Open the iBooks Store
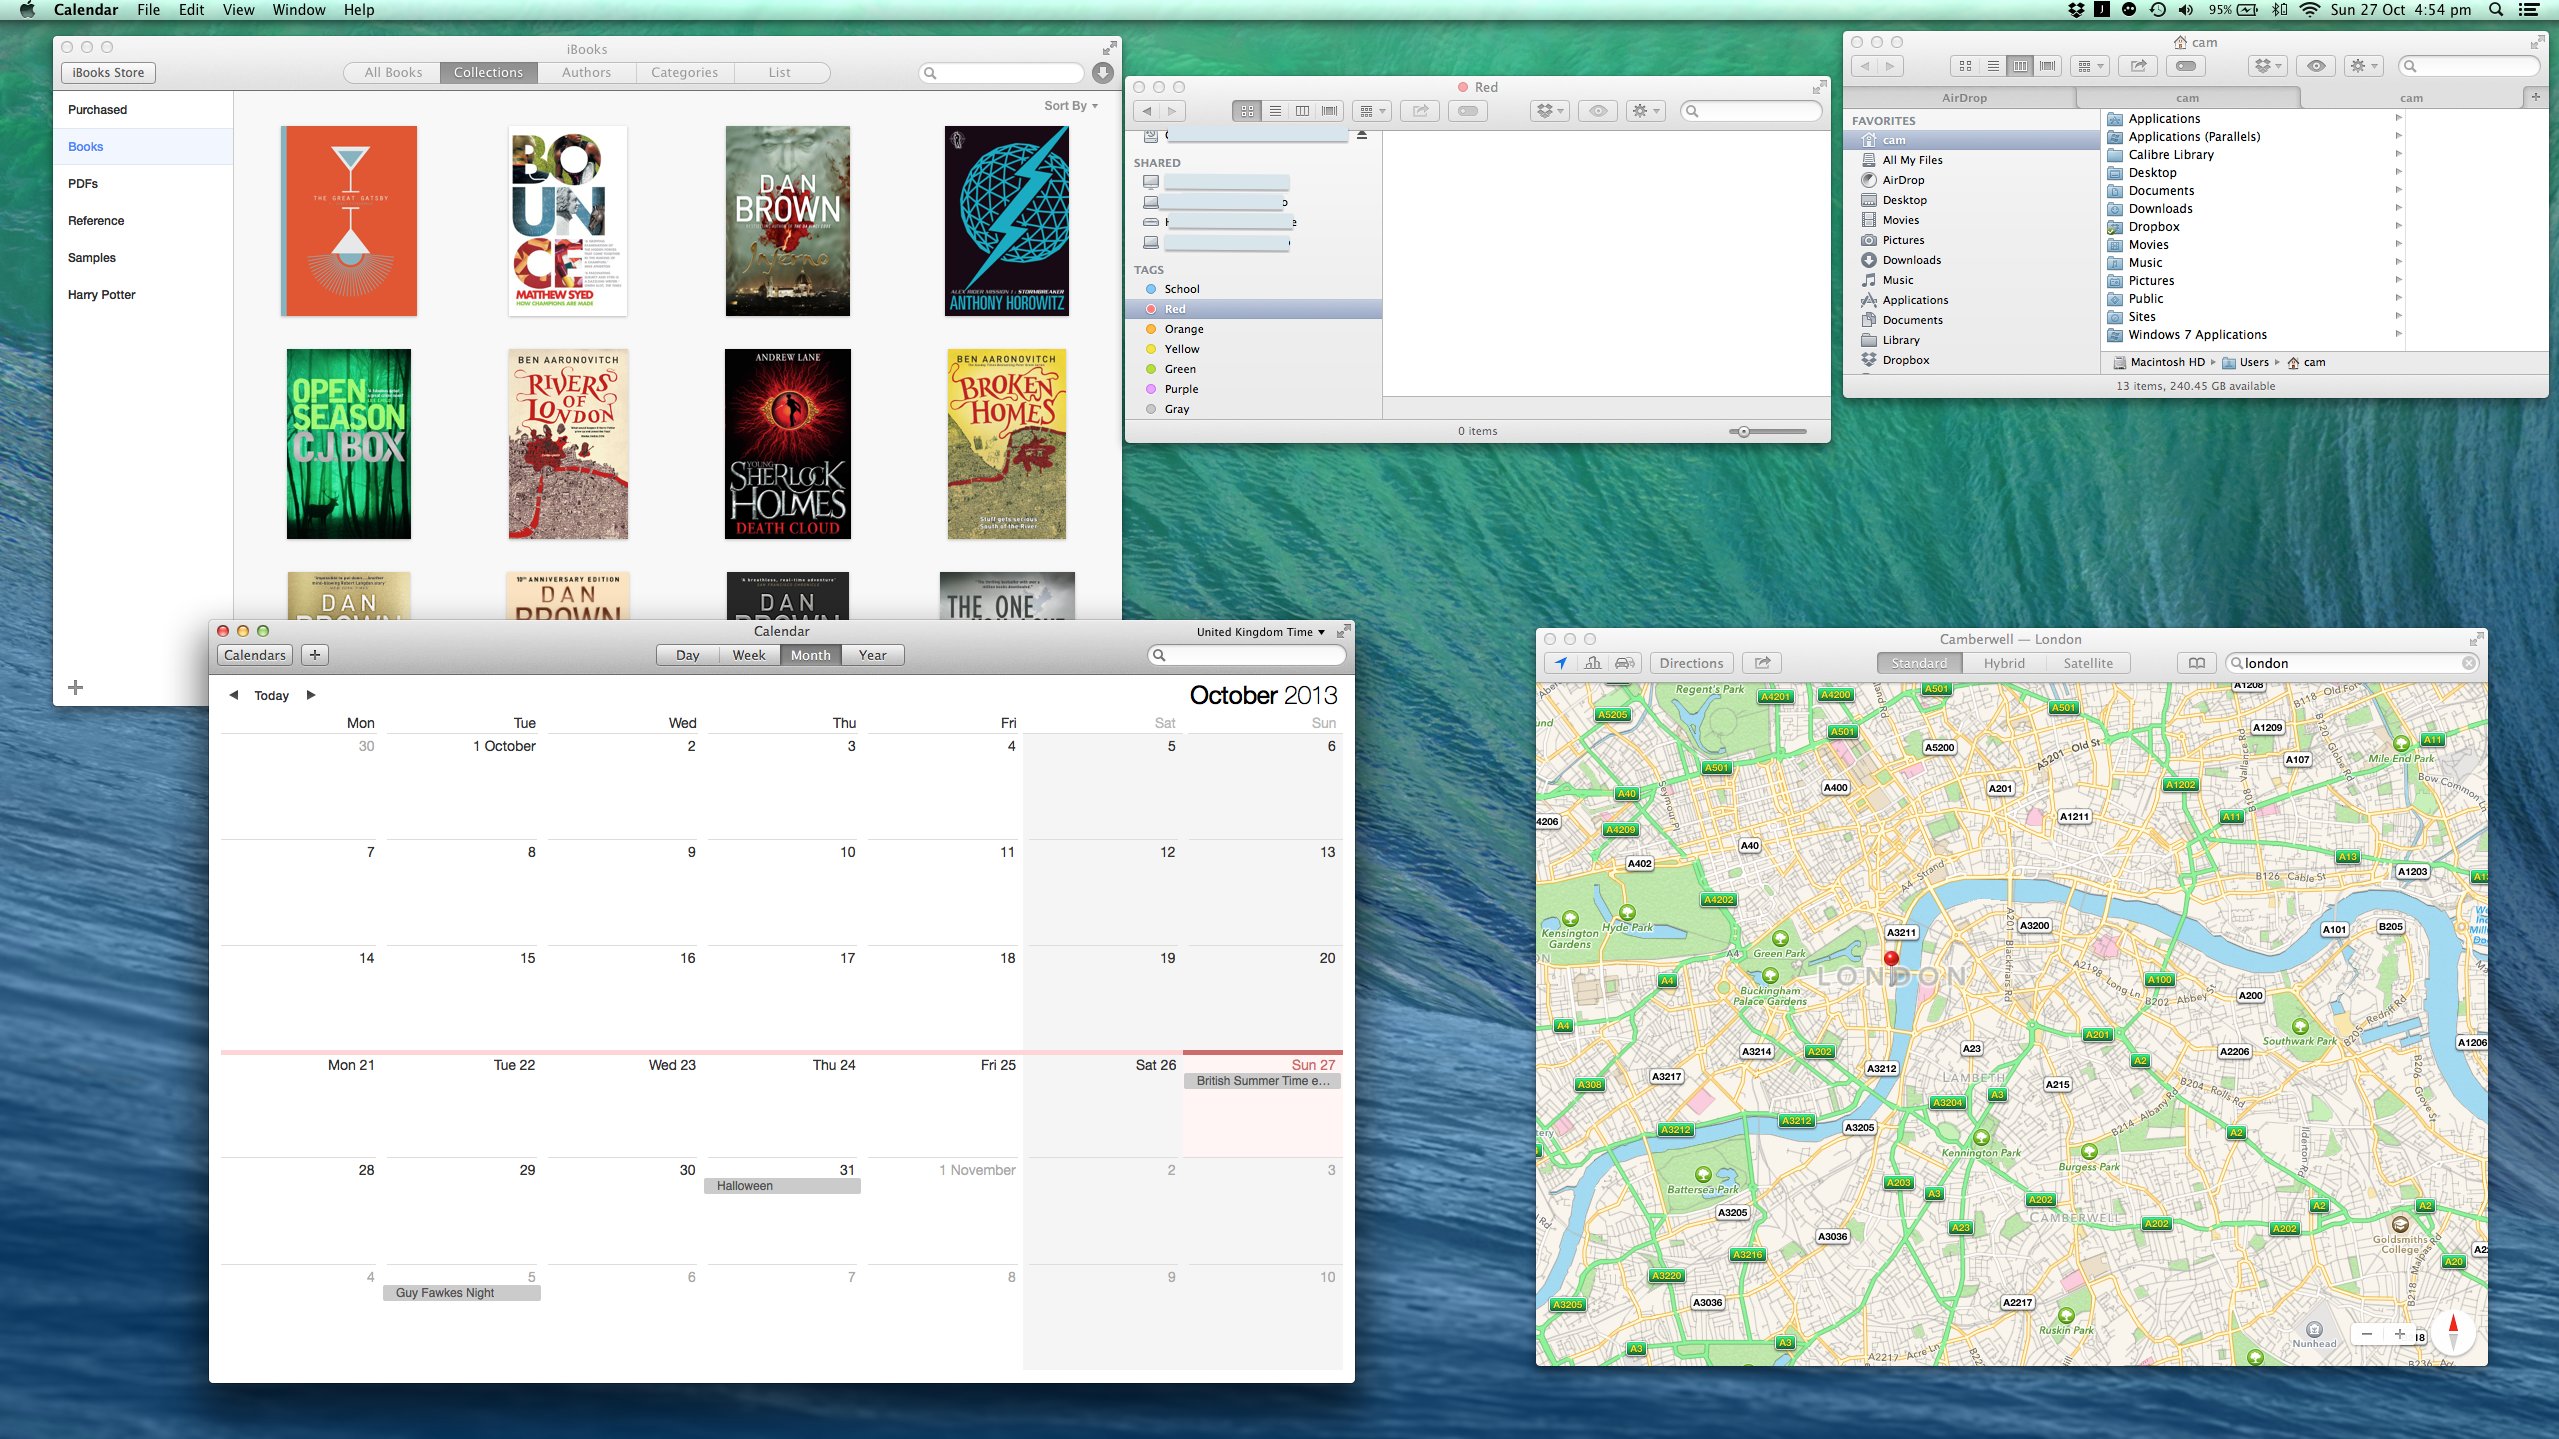Viewport: 2559px width, 1439px height. point(108,72)
